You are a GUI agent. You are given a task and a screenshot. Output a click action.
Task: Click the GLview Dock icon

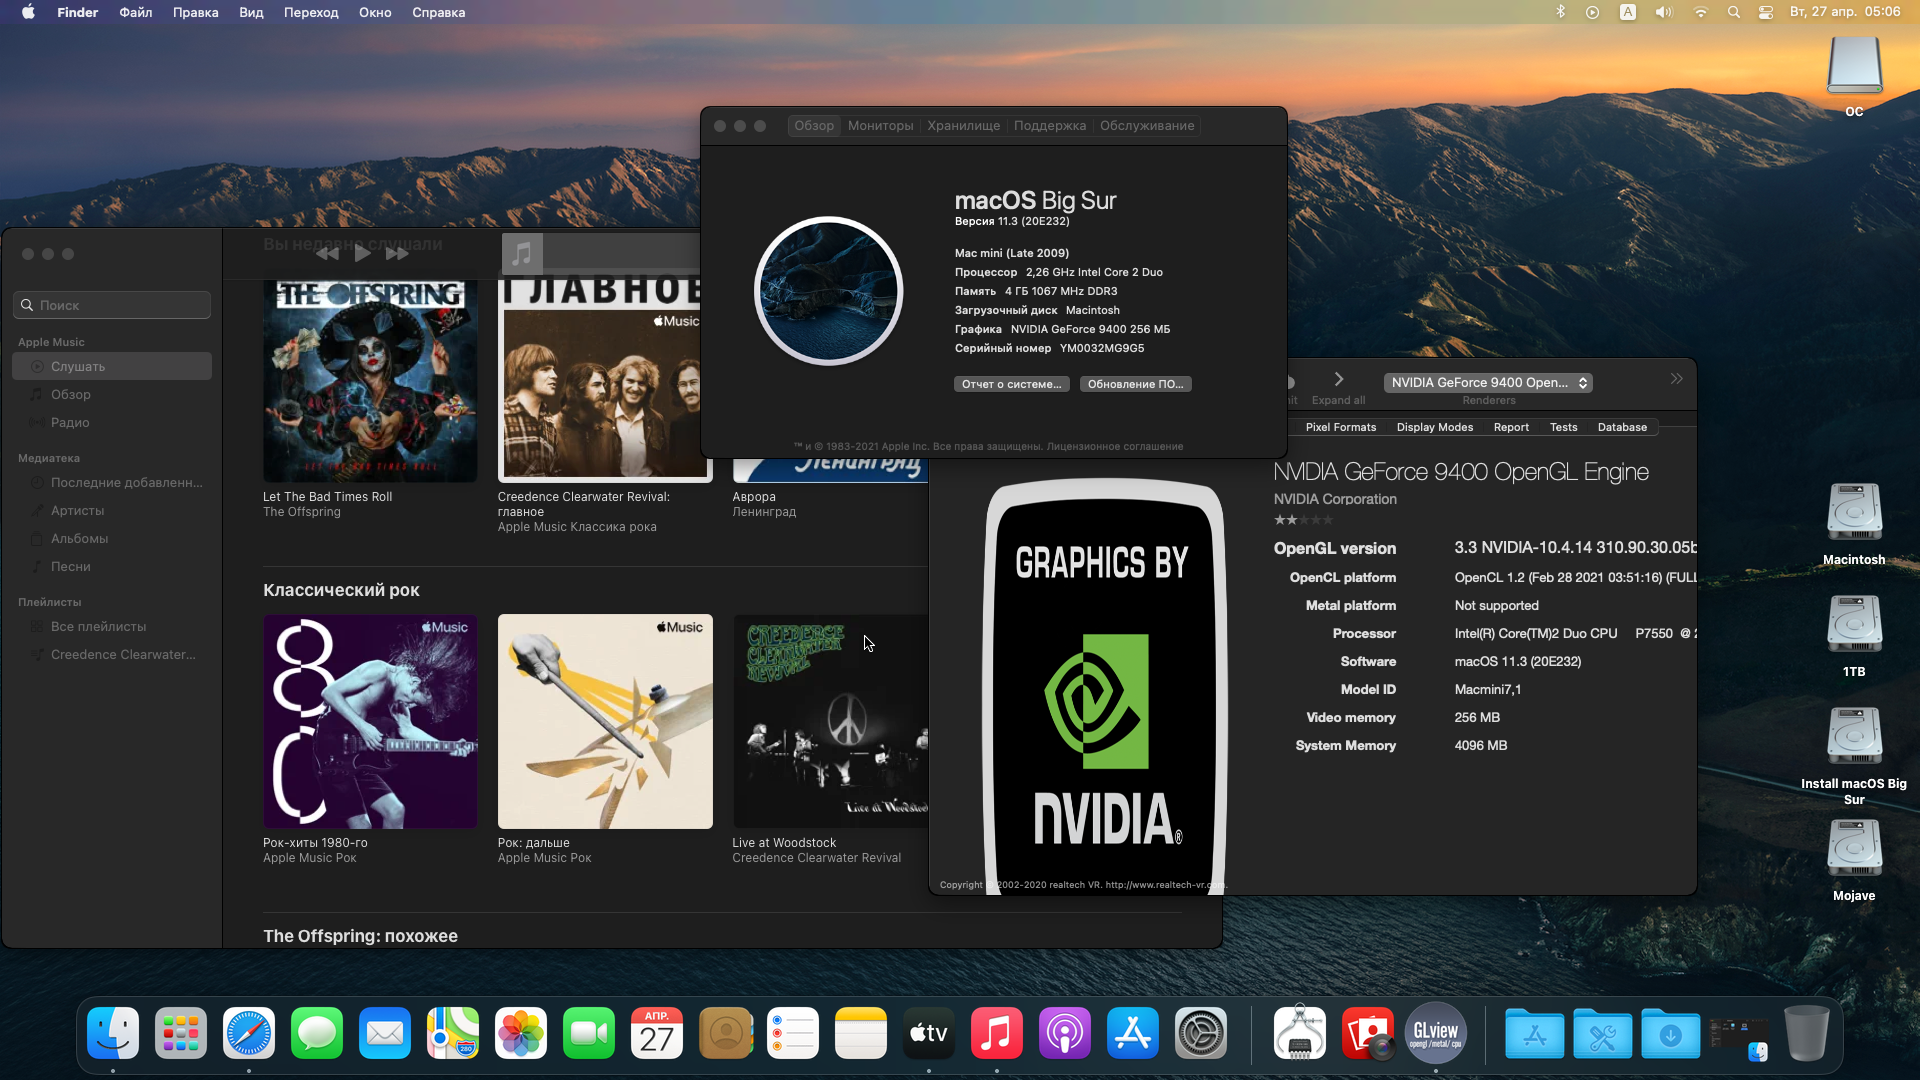pyautogui.click(x=1436, y=1033)
